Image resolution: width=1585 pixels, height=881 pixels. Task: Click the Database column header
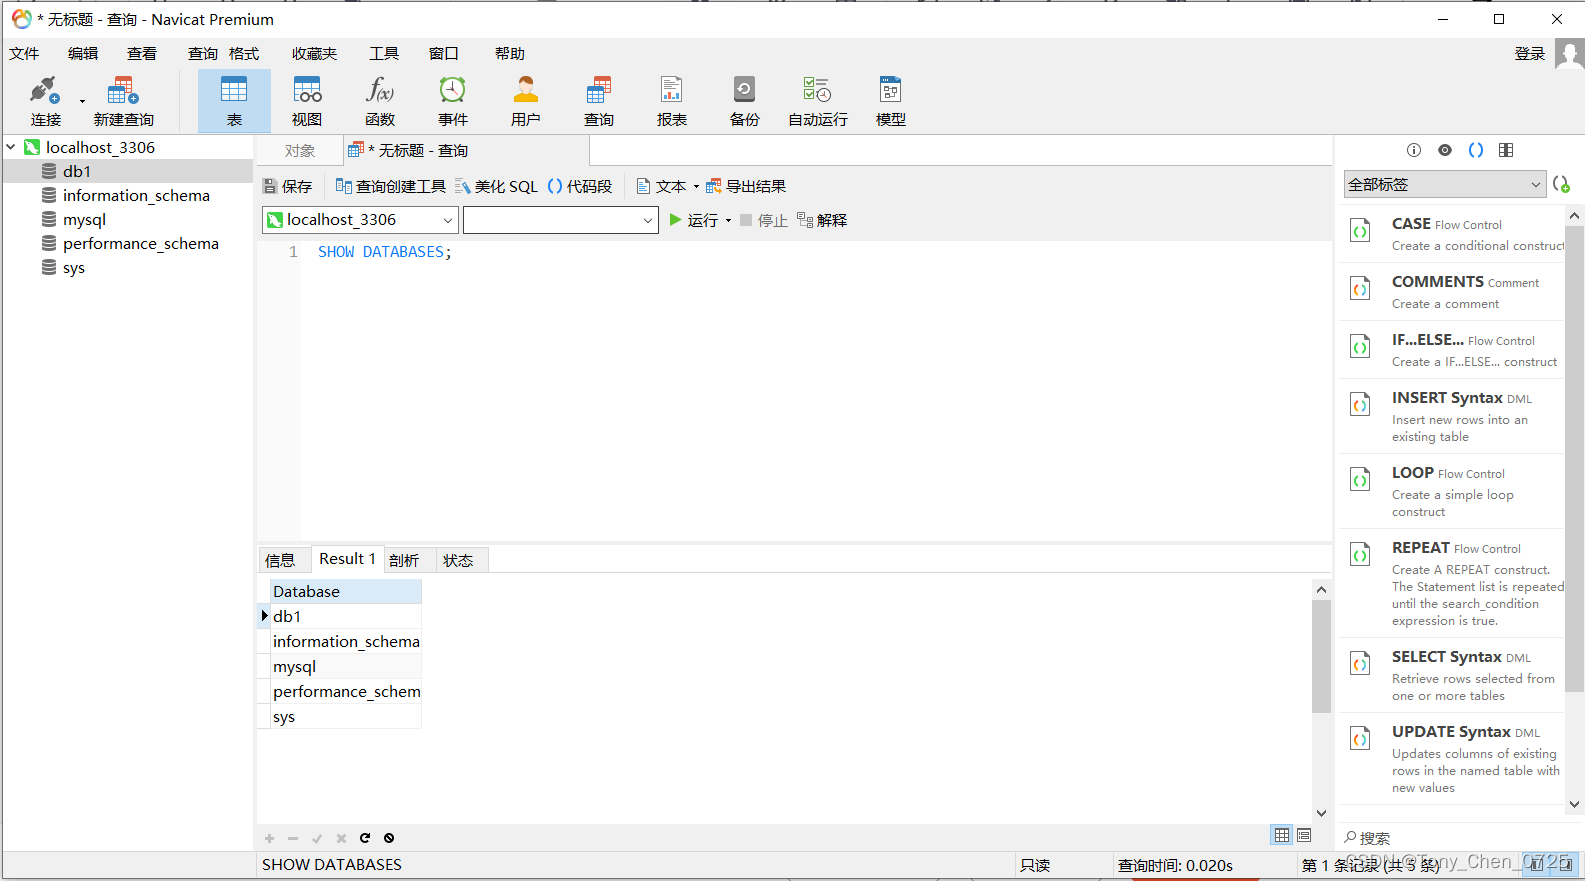345,592
